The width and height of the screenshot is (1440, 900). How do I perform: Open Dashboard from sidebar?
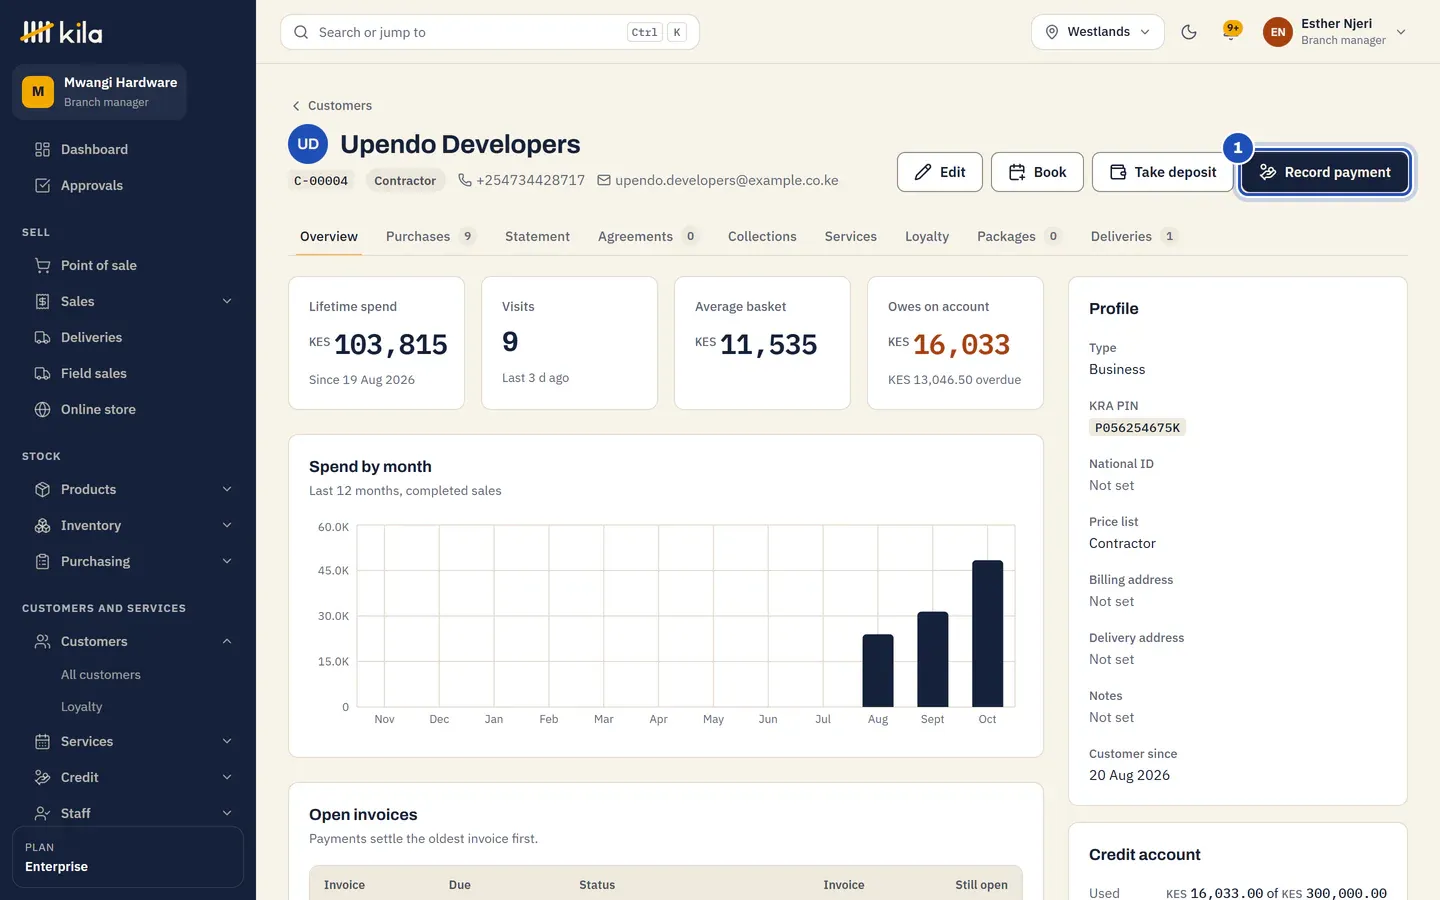[128, 149]
